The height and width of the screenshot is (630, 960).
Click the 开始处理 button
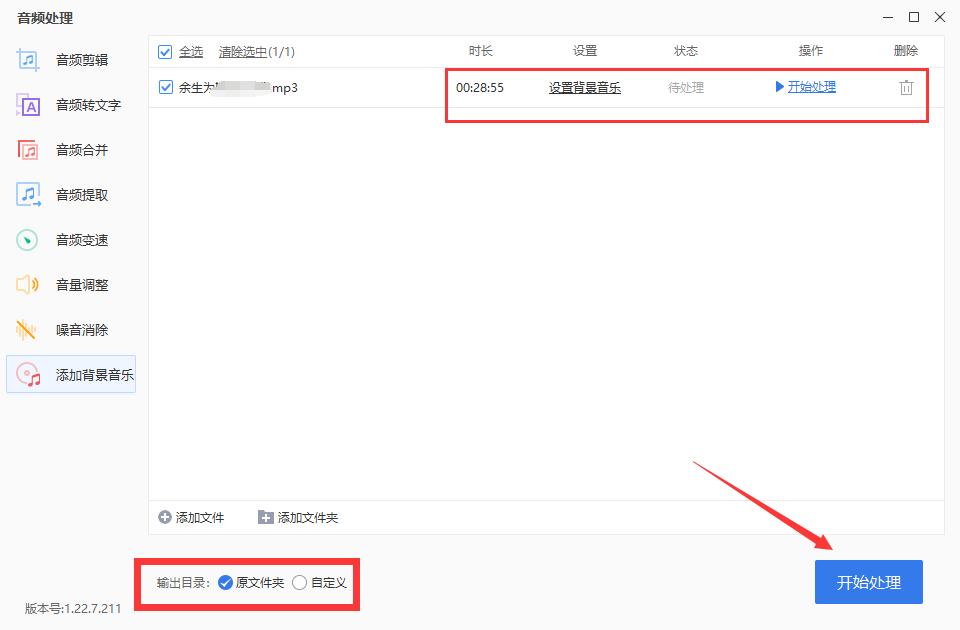[x=868, y=581]
